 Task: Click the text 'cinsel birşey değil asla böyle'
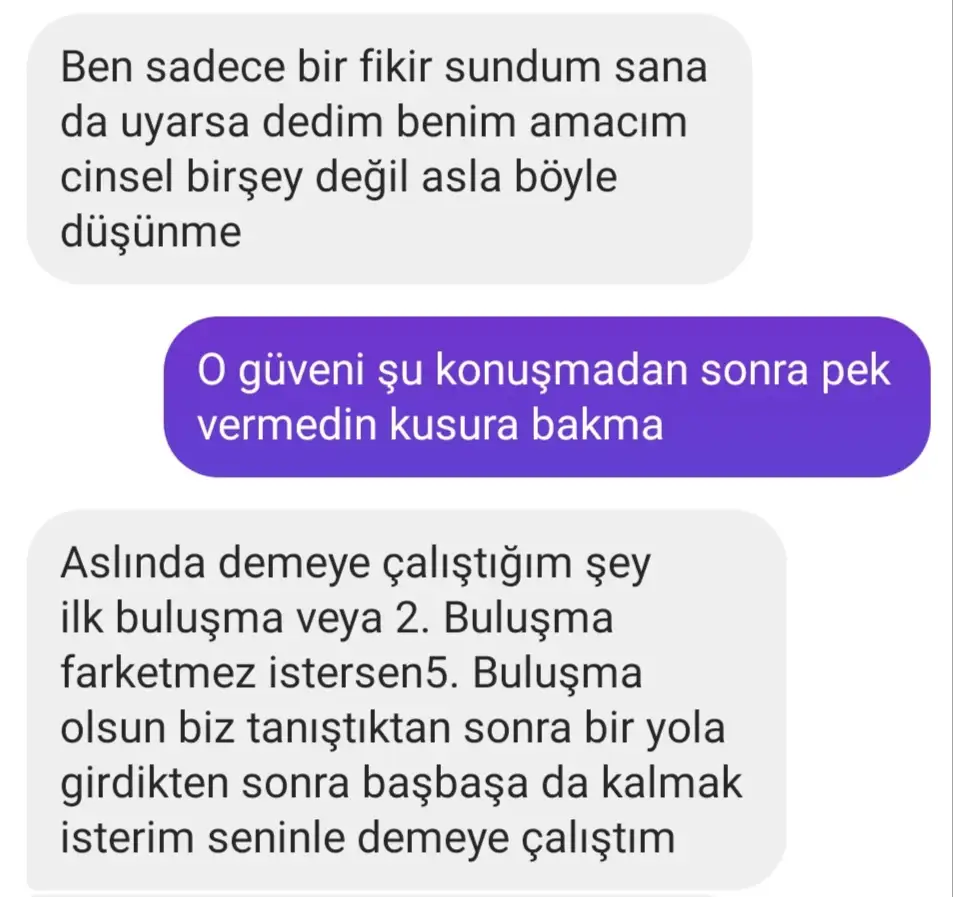click(x=339, y=178)
